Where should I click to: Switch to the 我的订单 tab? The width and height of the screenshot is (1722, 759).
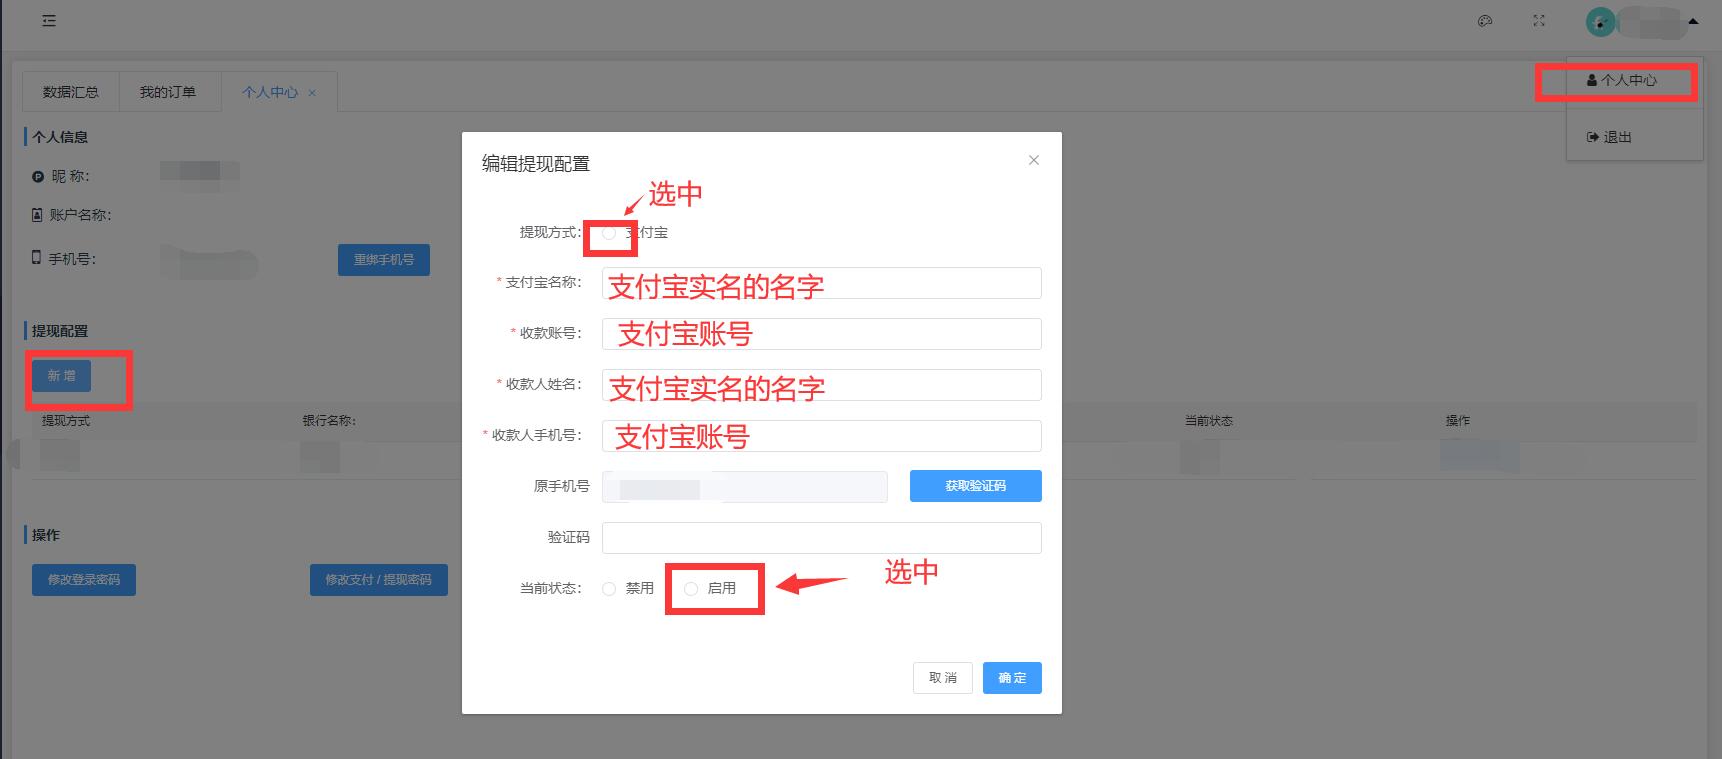(167, 92)
